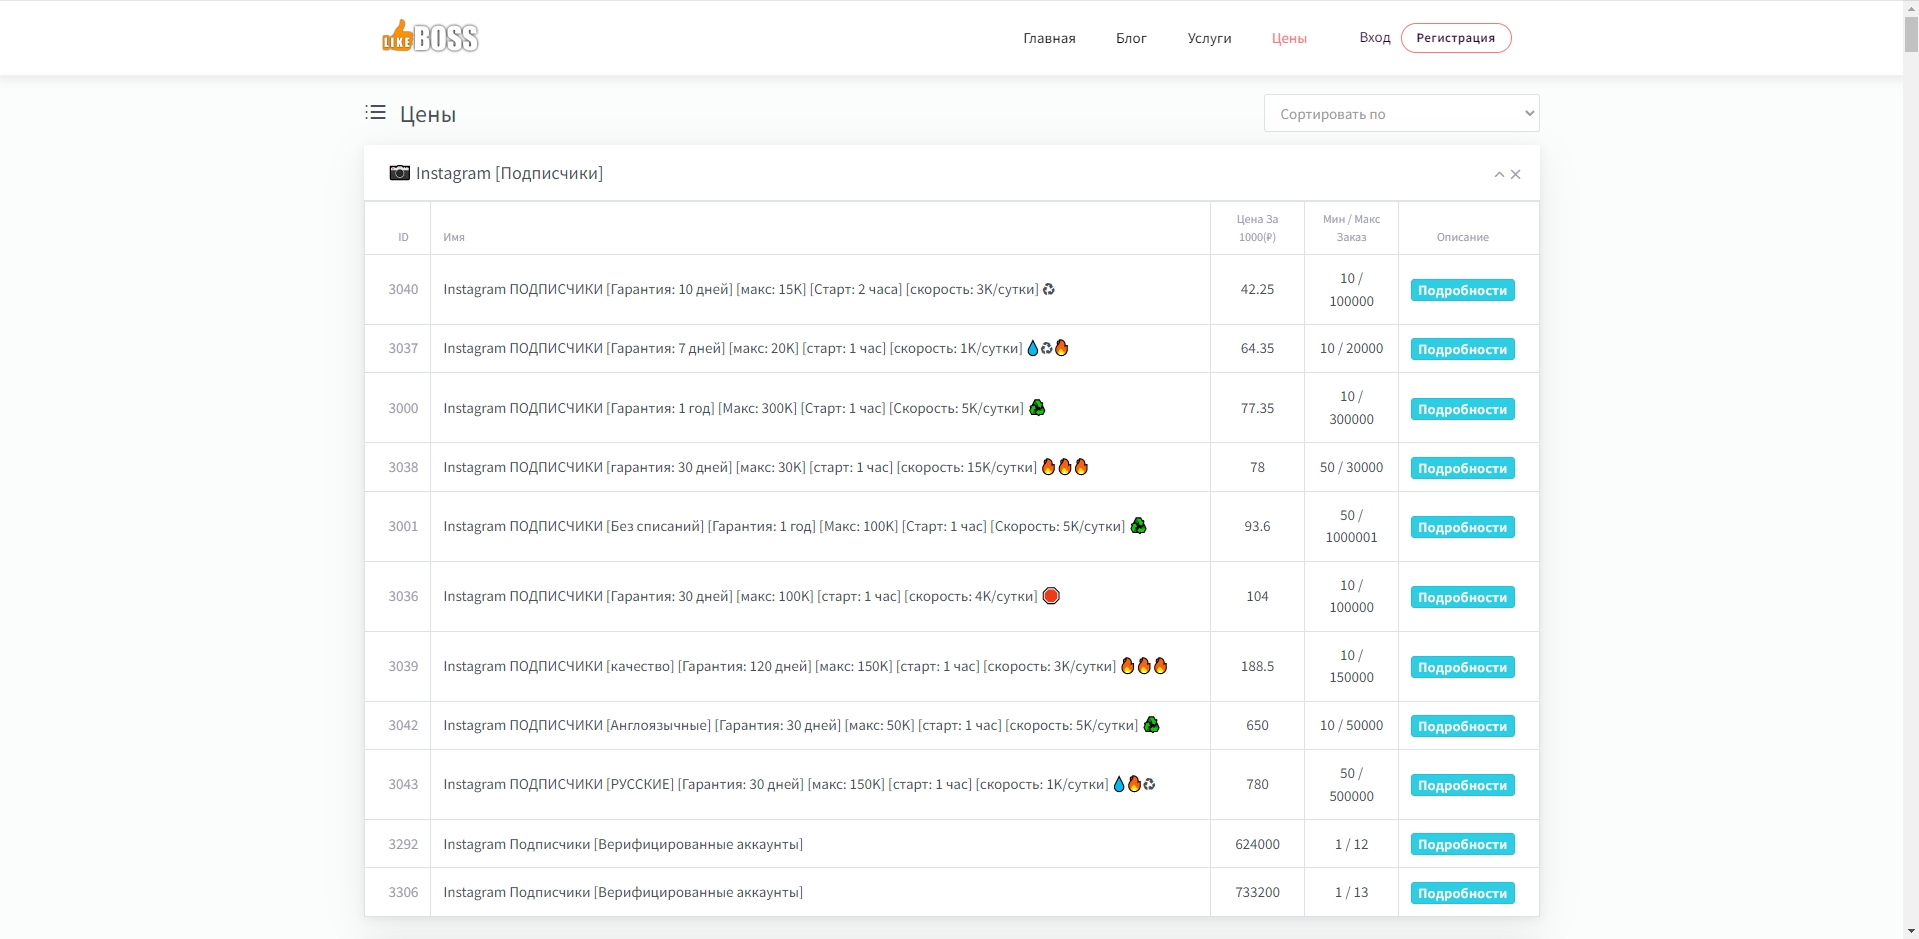Click the price 624000 cell
The image size is (1919, 939).
1257,844
